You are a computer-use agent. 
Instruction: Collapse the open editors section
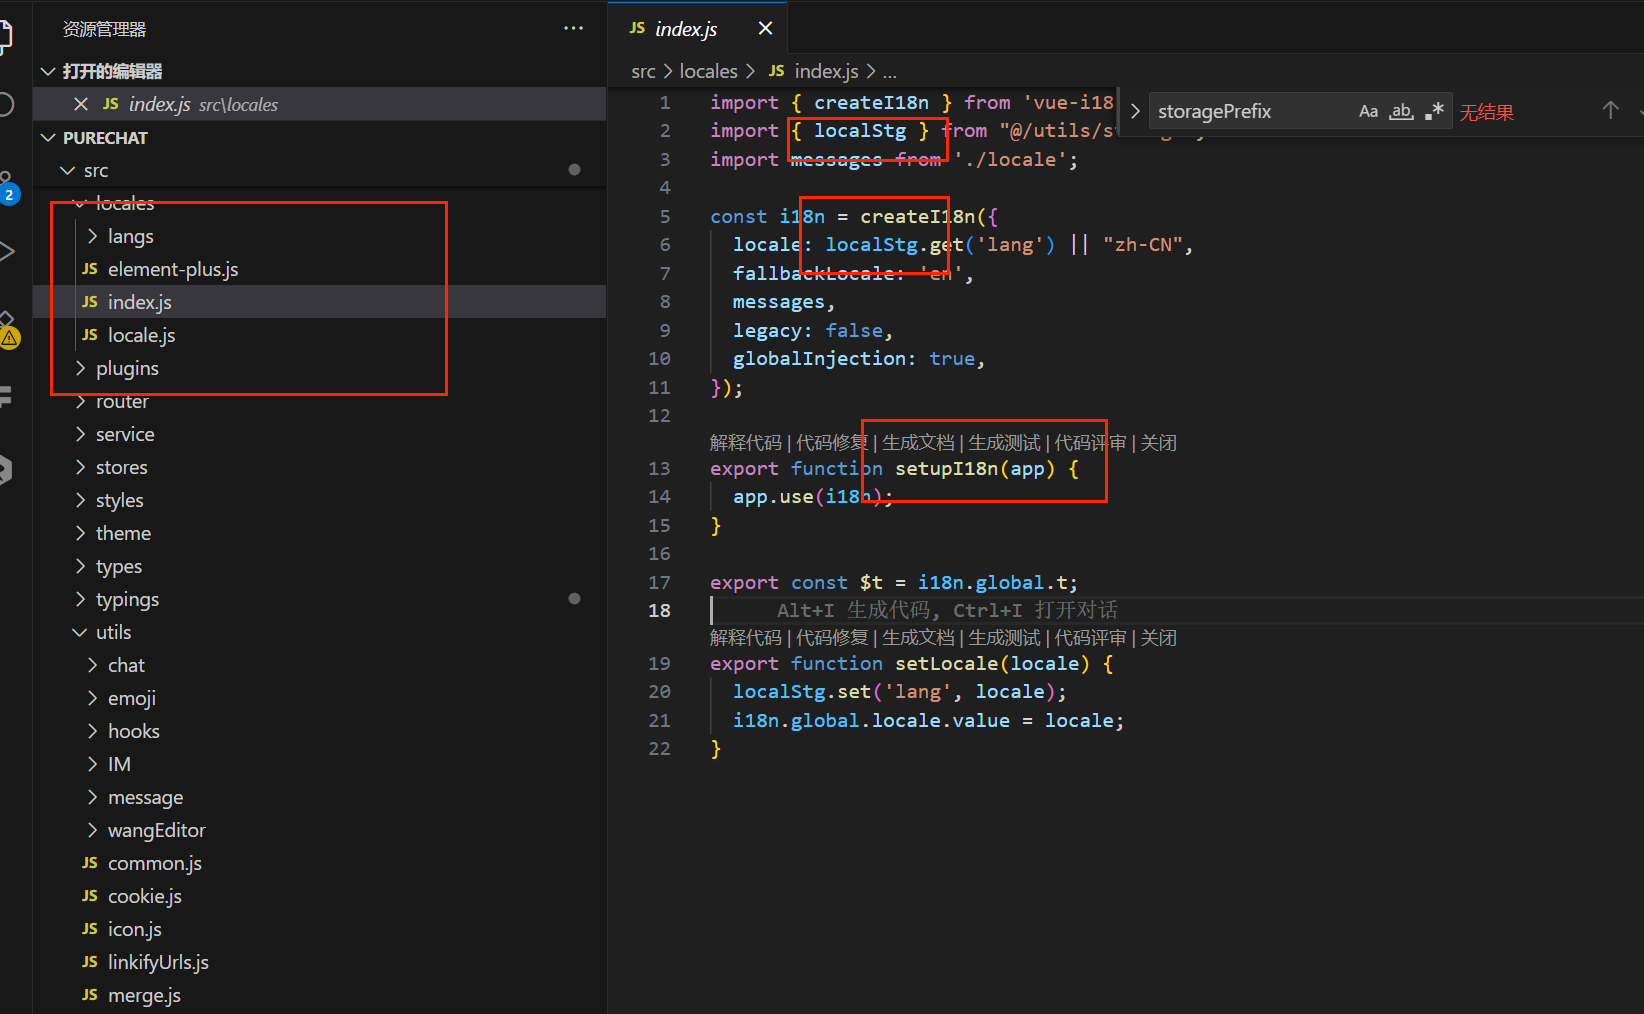pos(47,71)
